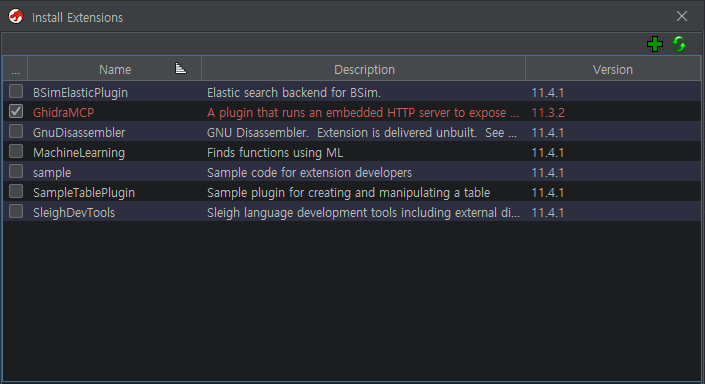Check the sample extension checkbox
Screen dimensions: 705x384
tap(16, 171)
